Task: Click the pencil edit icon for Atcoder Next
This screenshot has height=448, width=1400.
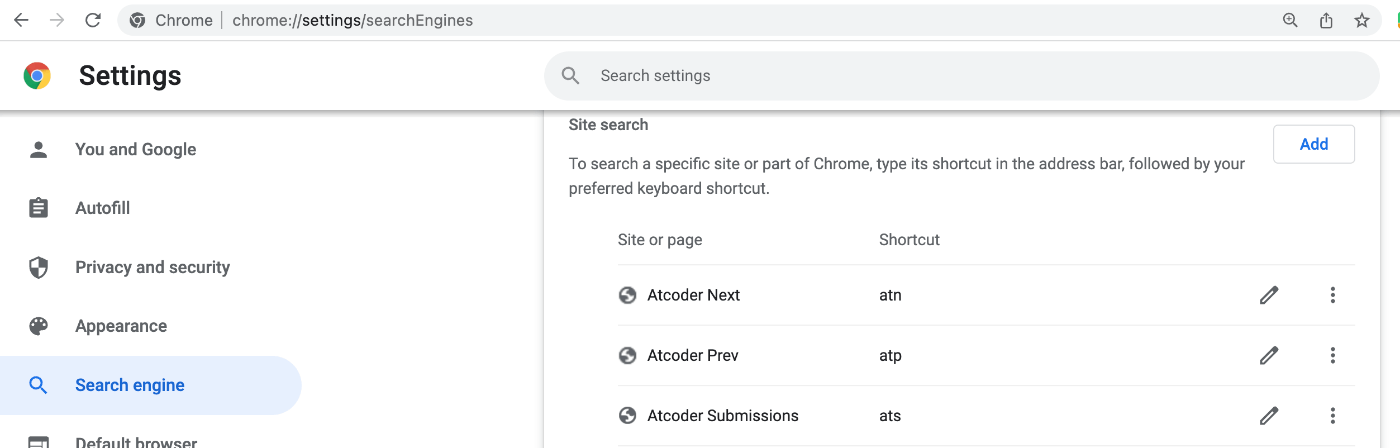Action: [x=1269, y=295]
